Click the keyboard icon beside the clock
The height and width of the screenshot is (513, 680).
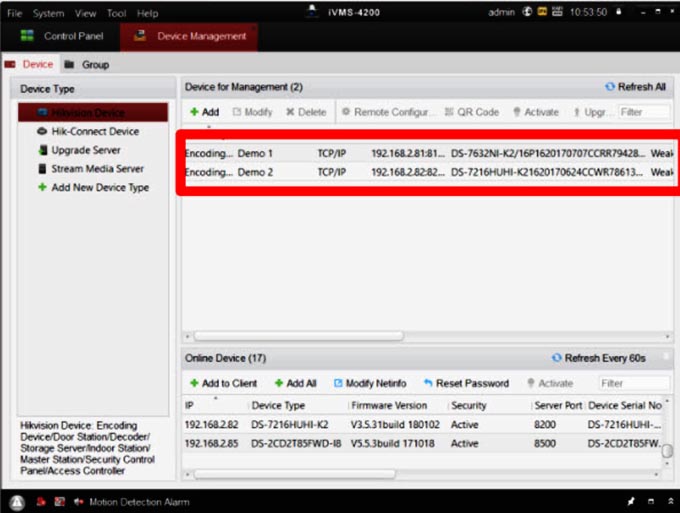coord(557,12)
